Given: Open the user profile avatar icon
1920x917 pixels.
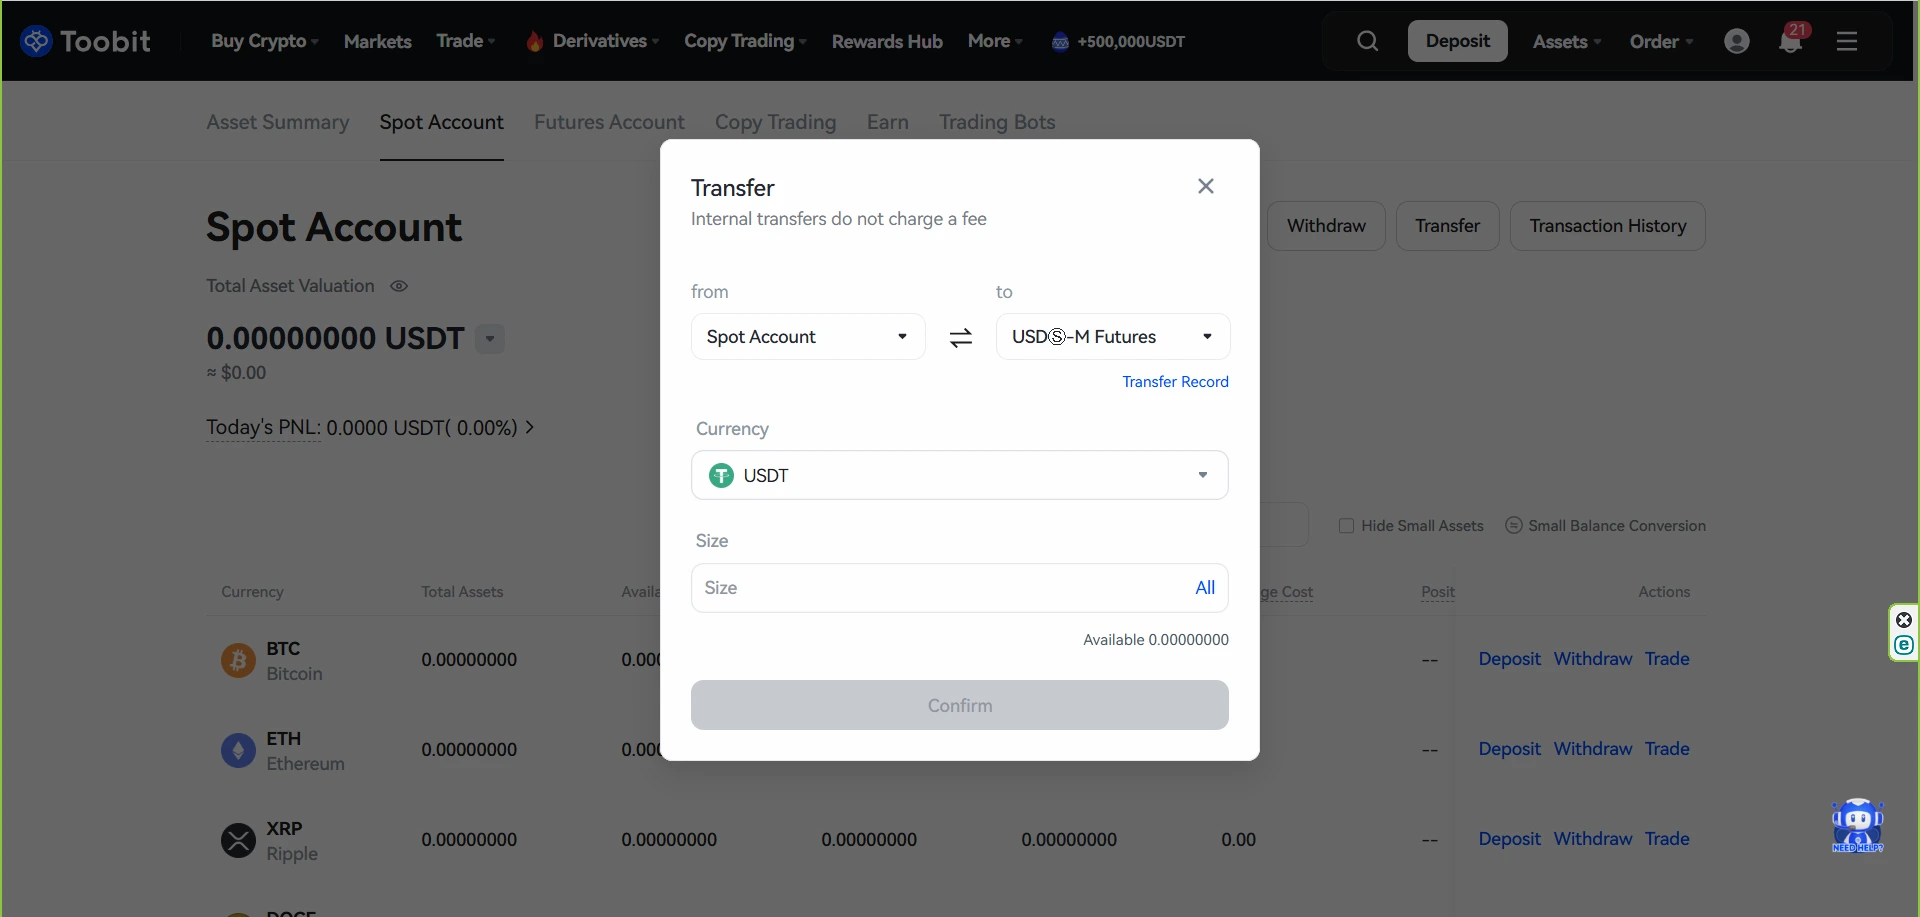Looking at the screenshot, I should tap(1737, 41).
